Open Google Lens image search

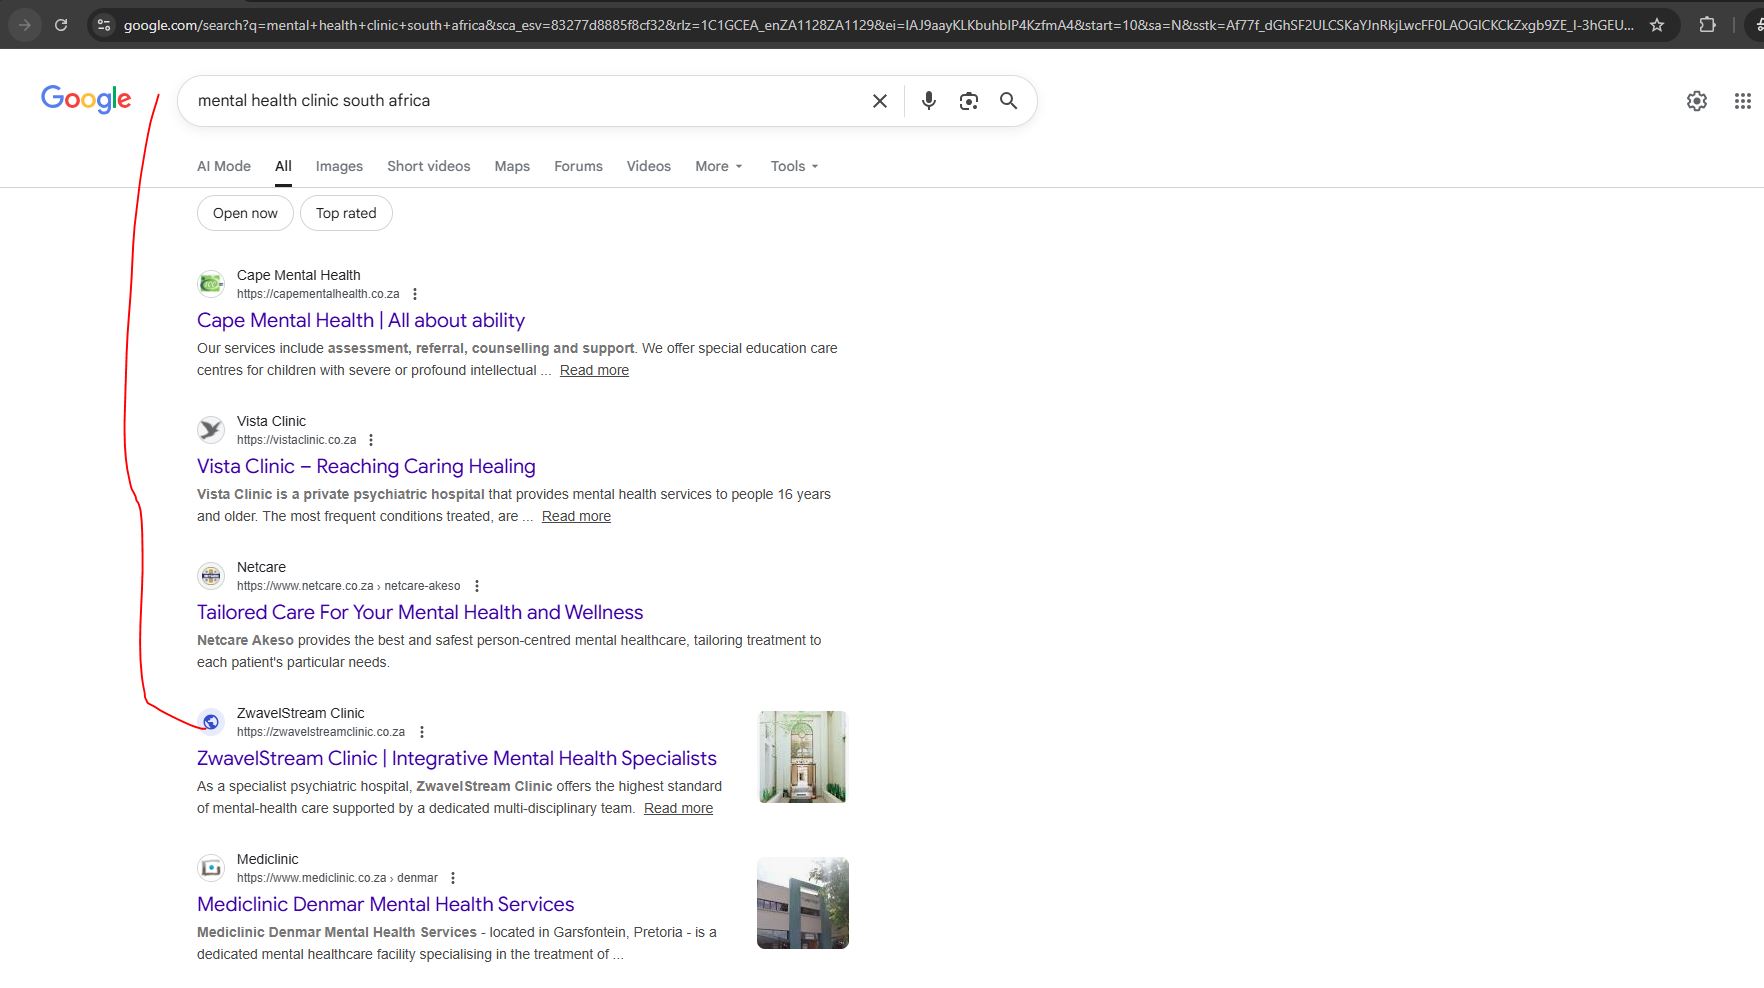(968, 100)
